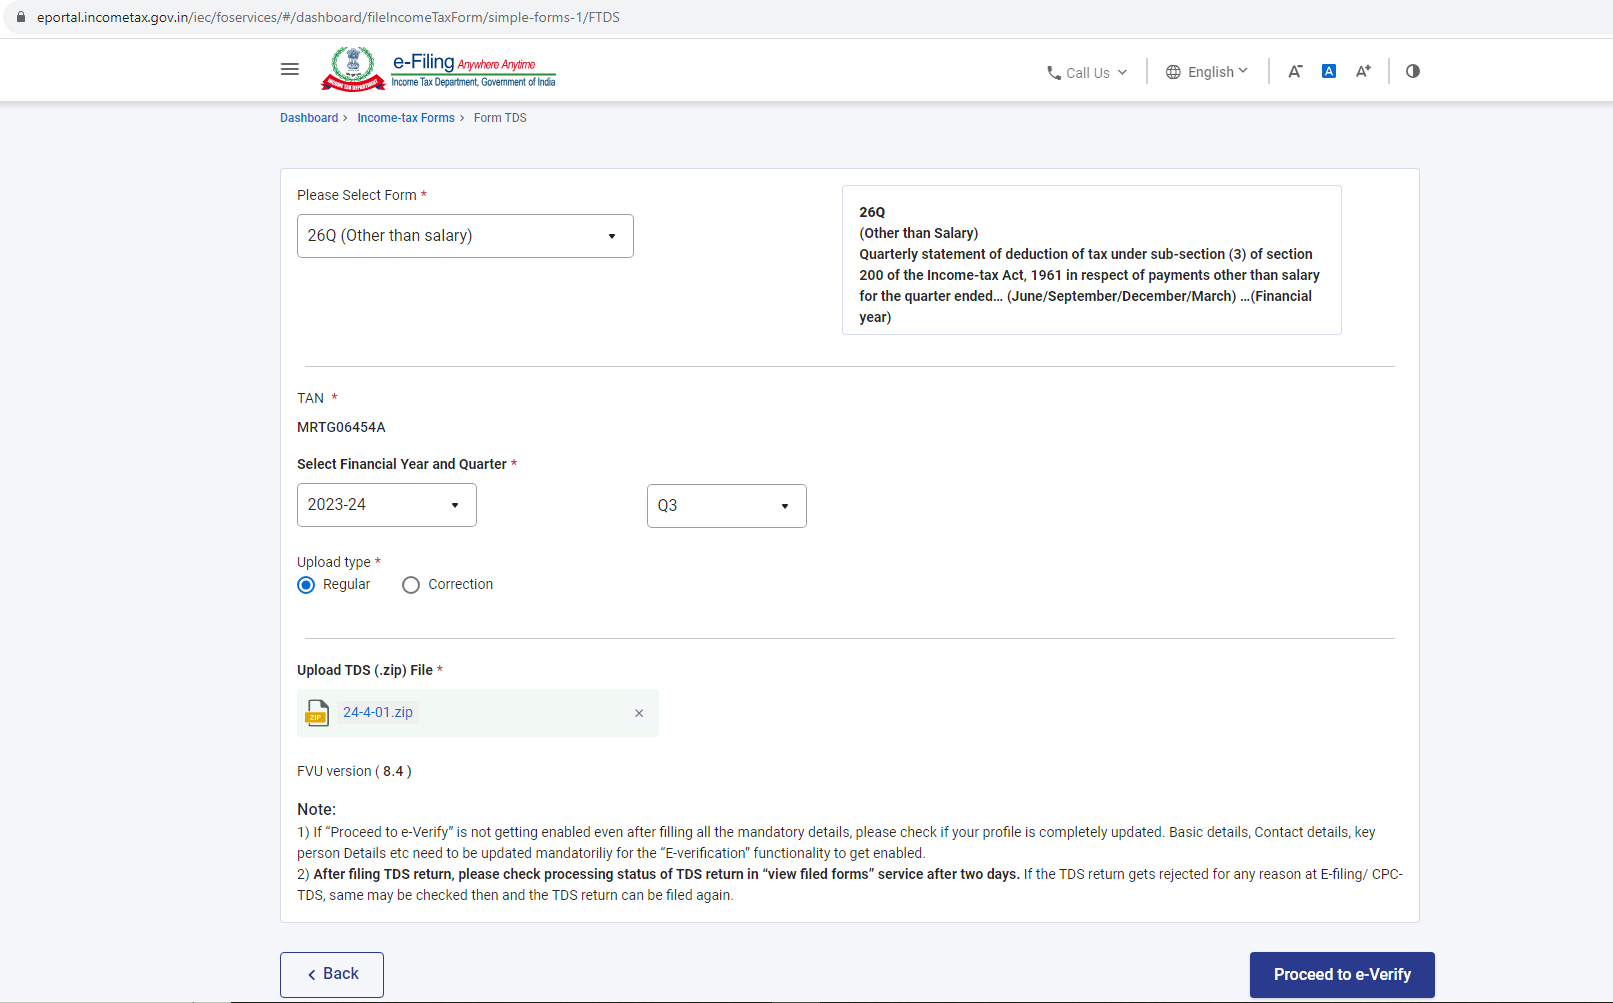Click Proceed to e-Verify button
This screenshot has height=1003, width=1613.
[x=1342, y=975]
